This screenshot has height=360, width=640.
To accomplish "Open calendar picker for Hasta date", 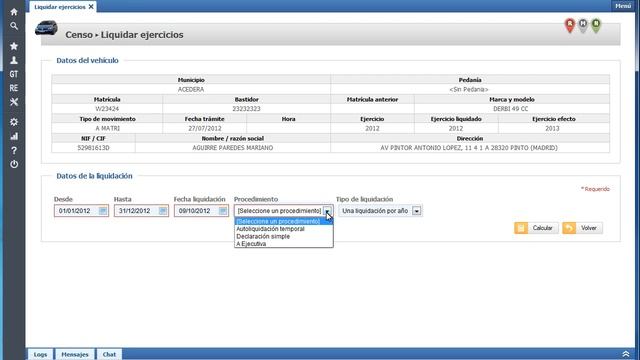I will (x=162, y=211).
